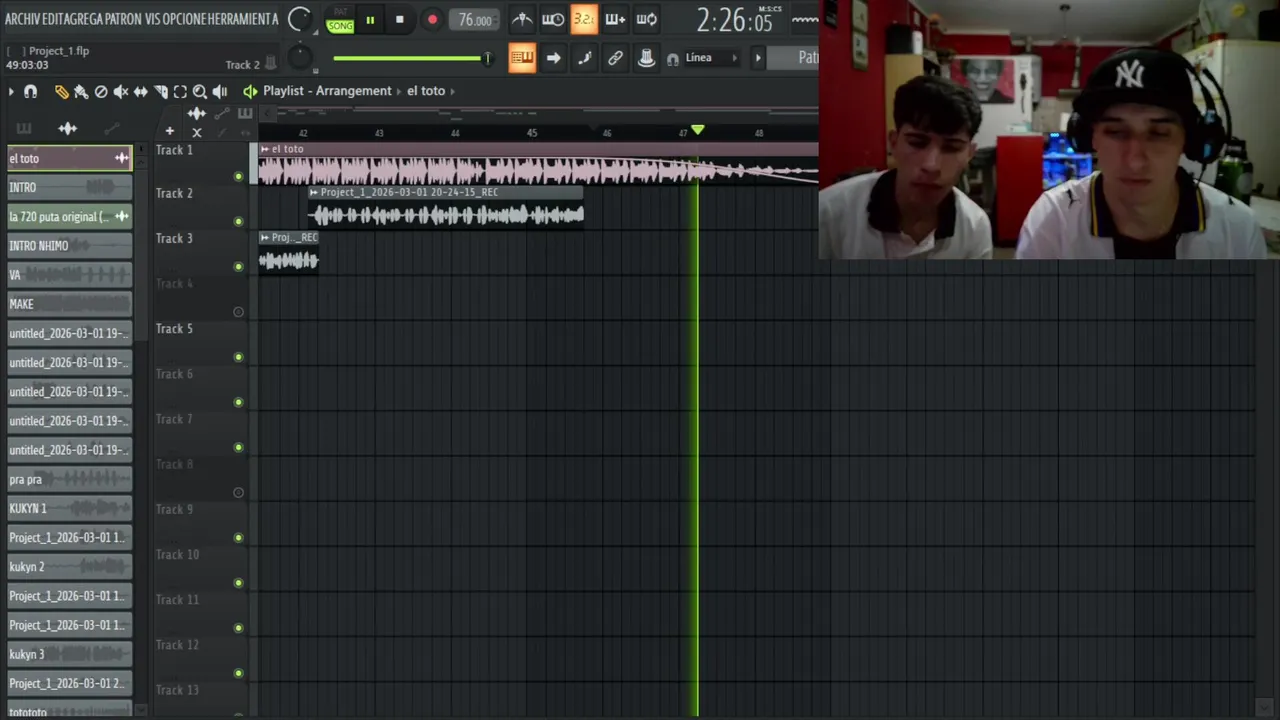This screenshot has width=1280, height=720.
Task: Select the Zoom magnifier tool
Action: coord(200,91)
